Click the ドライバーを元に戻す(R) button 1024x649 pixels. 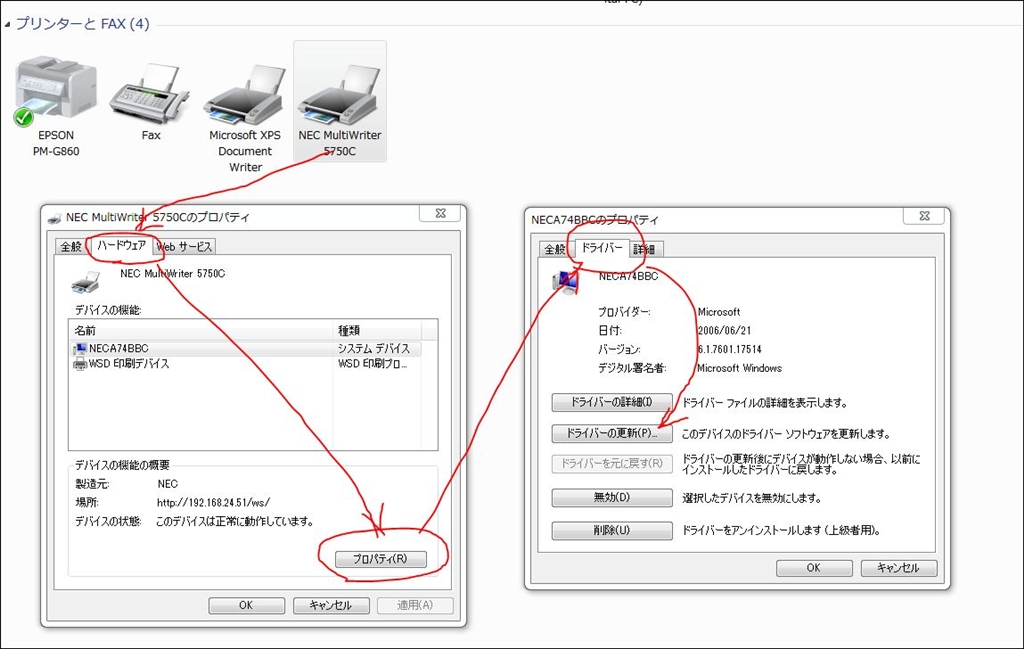coord(612,464)
